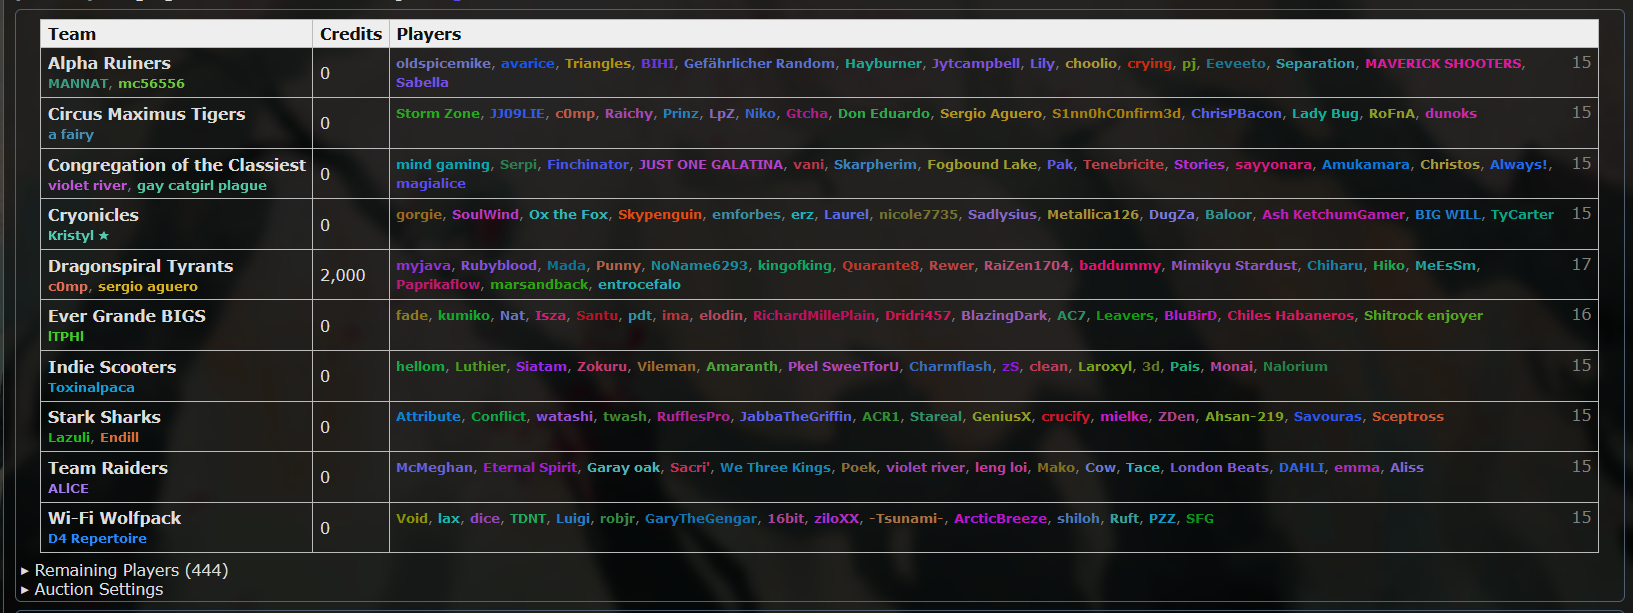Click player Ash KetchumGamer
Image resolution: width=1633 pixels, height=613 pixels.
pyautogui.click(x=1333, y=214)
